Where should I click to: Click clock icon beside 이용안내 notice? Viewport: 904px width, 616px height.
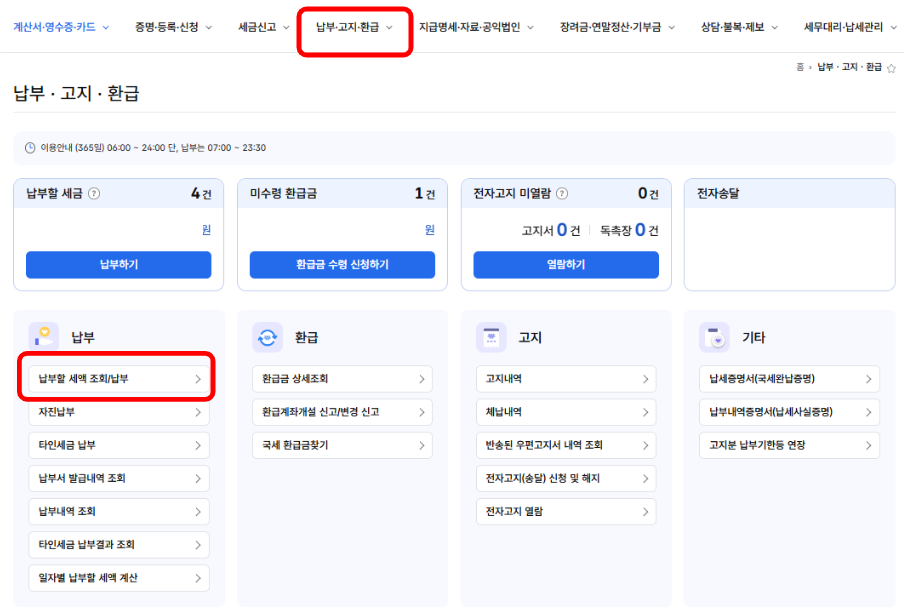pos(30,148)
